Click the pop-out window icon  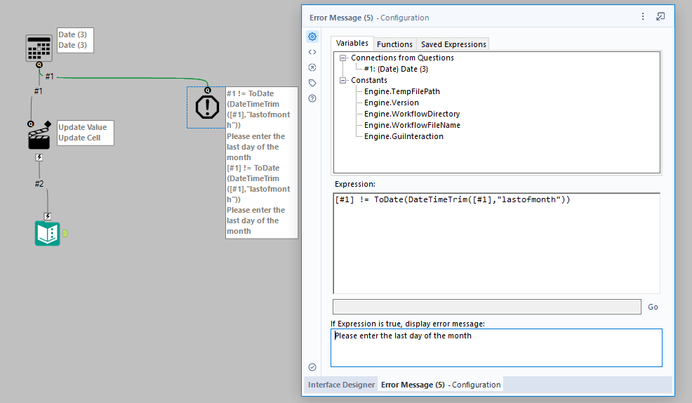(661, 16)
